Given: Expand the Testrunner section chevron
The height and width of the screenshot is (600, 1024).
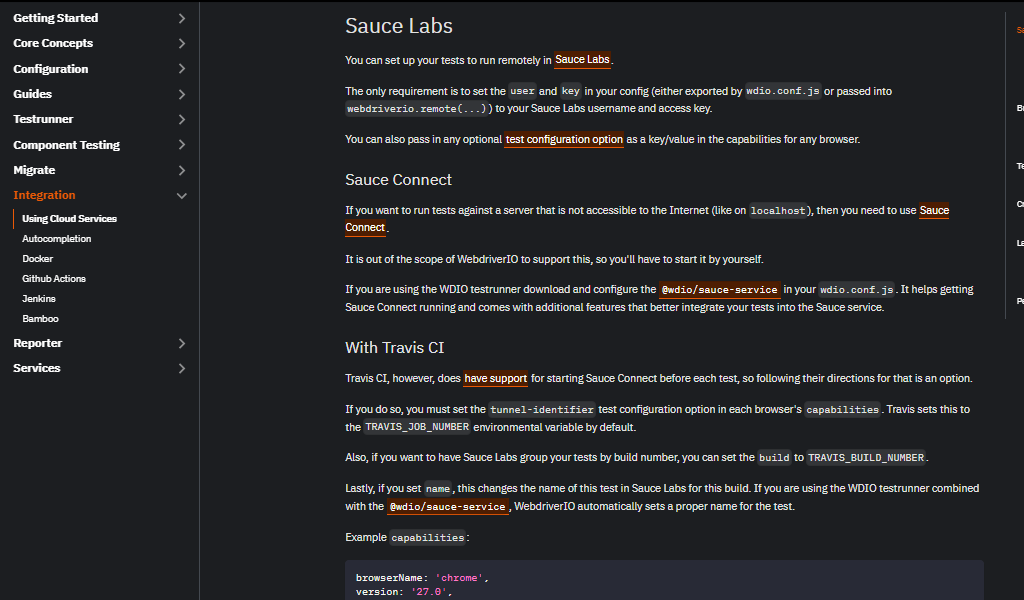Looking at the screenshot, I should tap(182, 119).
